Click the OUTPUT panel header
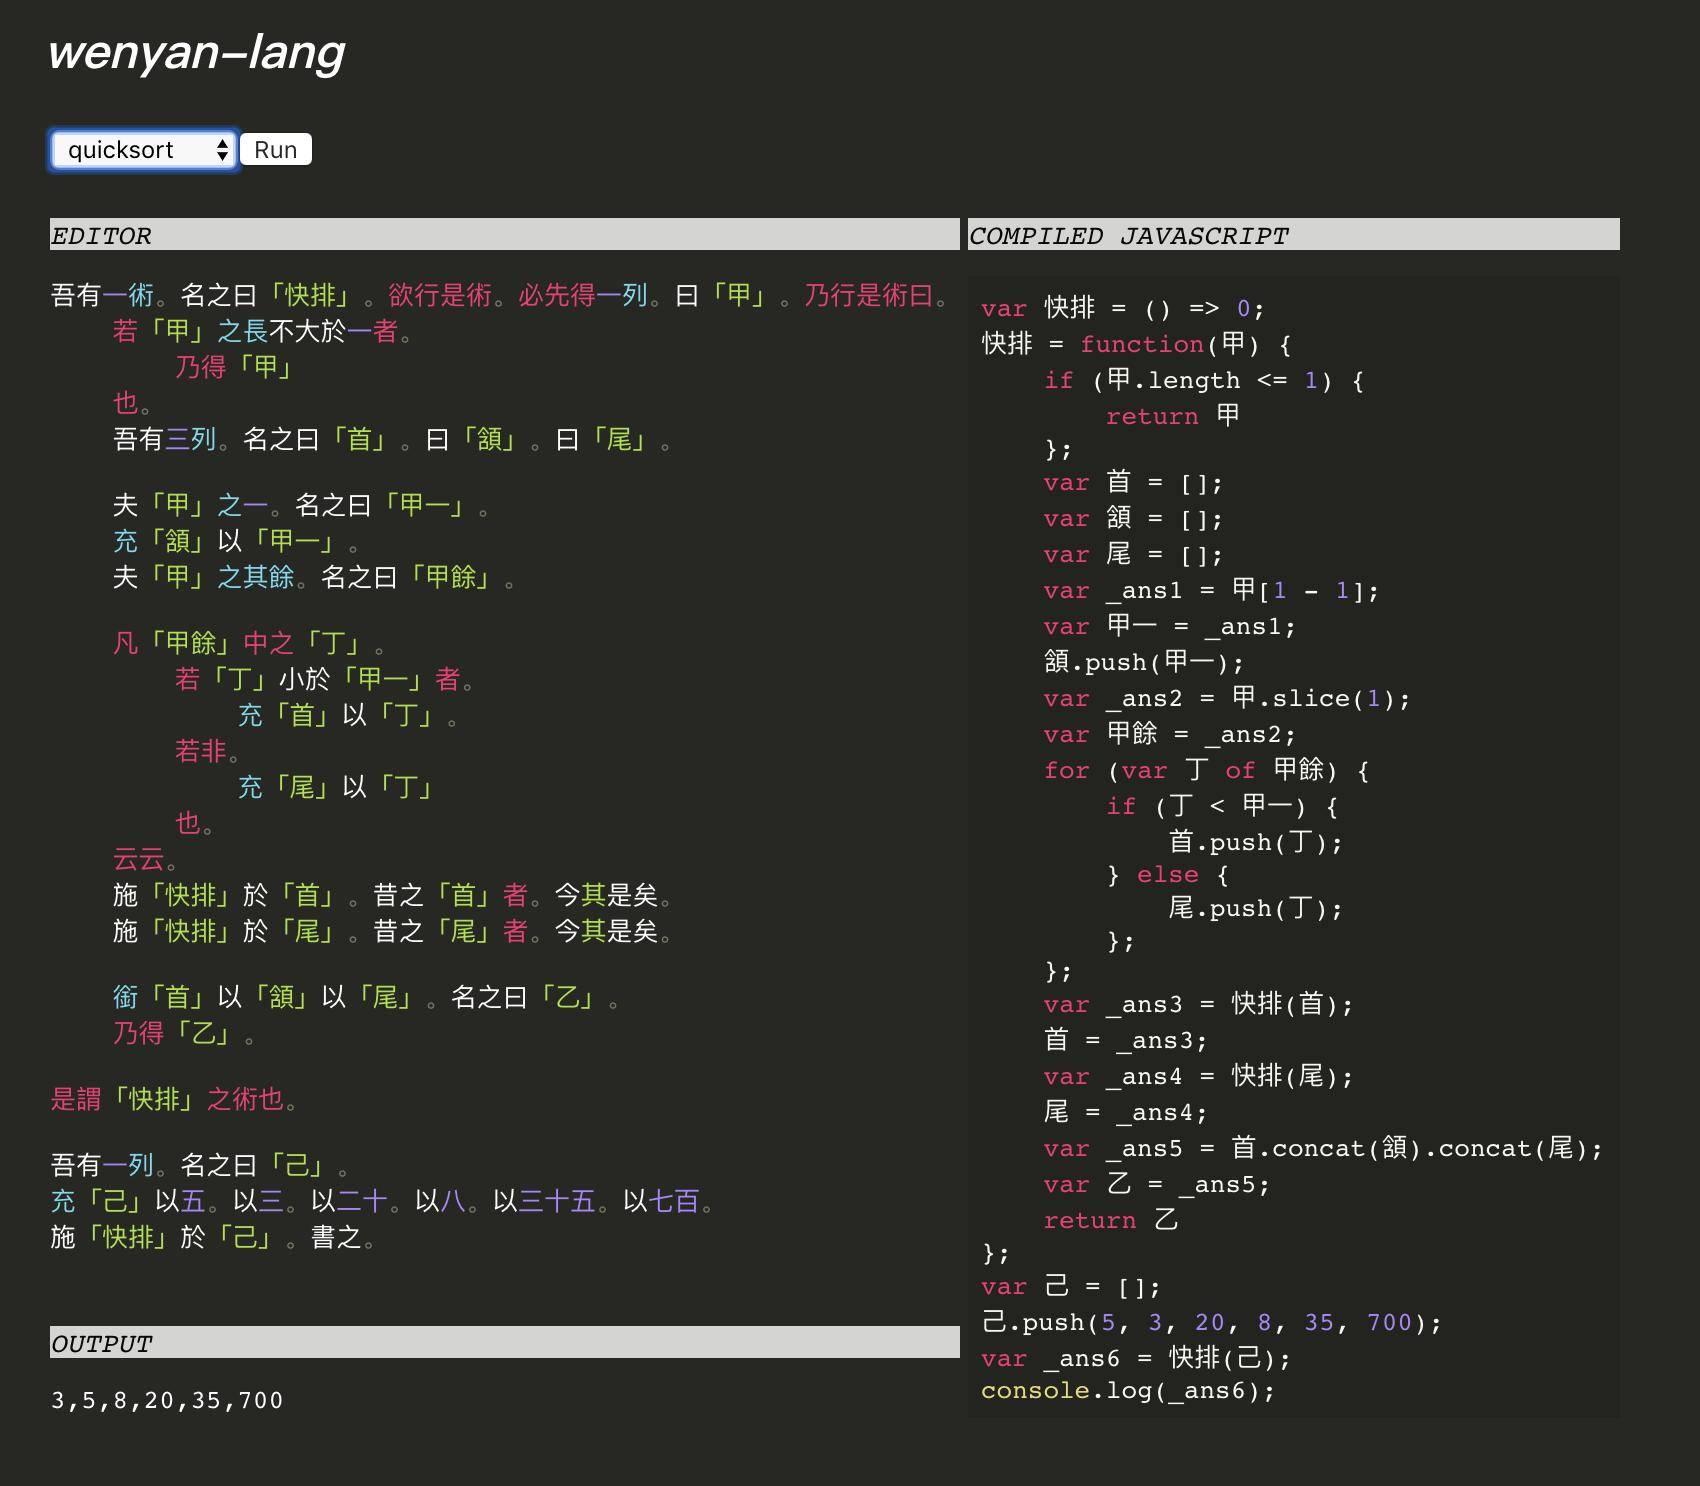Viewport: 1700px width, 1486px height. click(504, 1343)
